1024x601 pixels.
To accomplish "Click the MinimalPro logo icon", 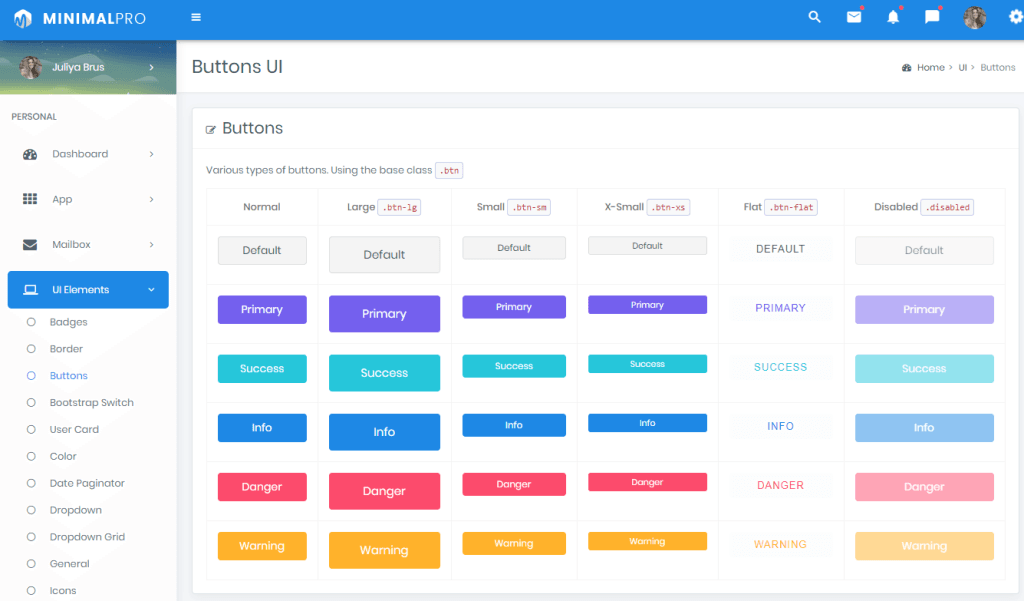I will tap(23, 18).
